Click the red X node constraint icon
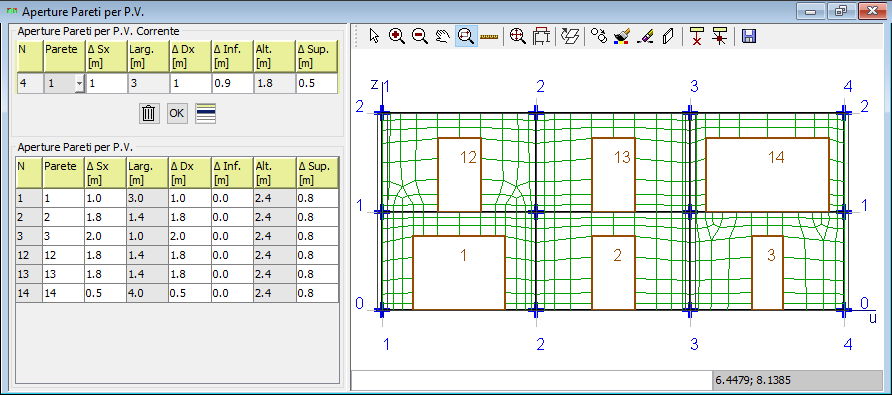Viewport: 892px width, 395px height. point(695,36)
